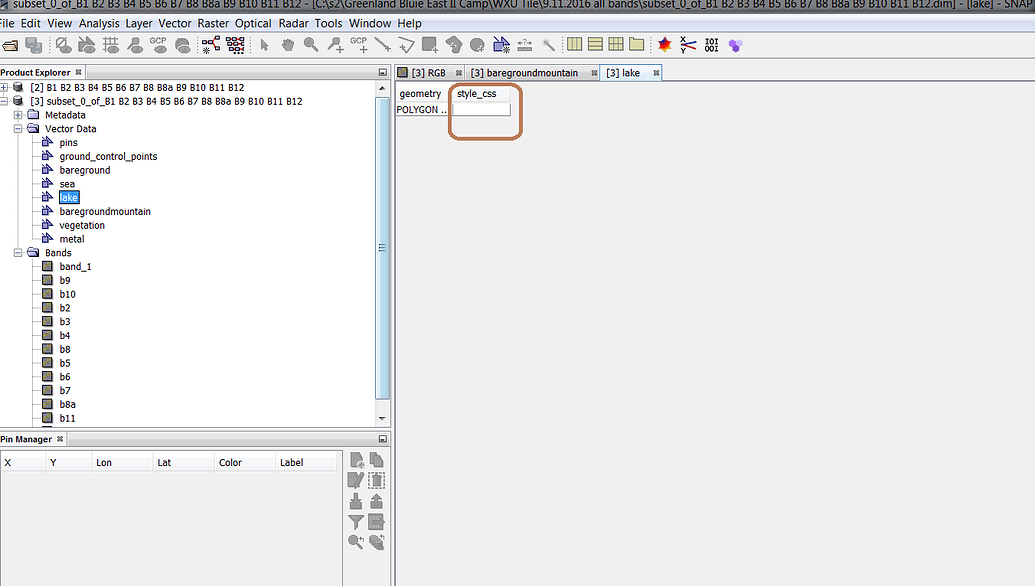Open the scatter plot X/Y tool
This screenshot has height=586, width=1035.
click(x=686, y=44)
